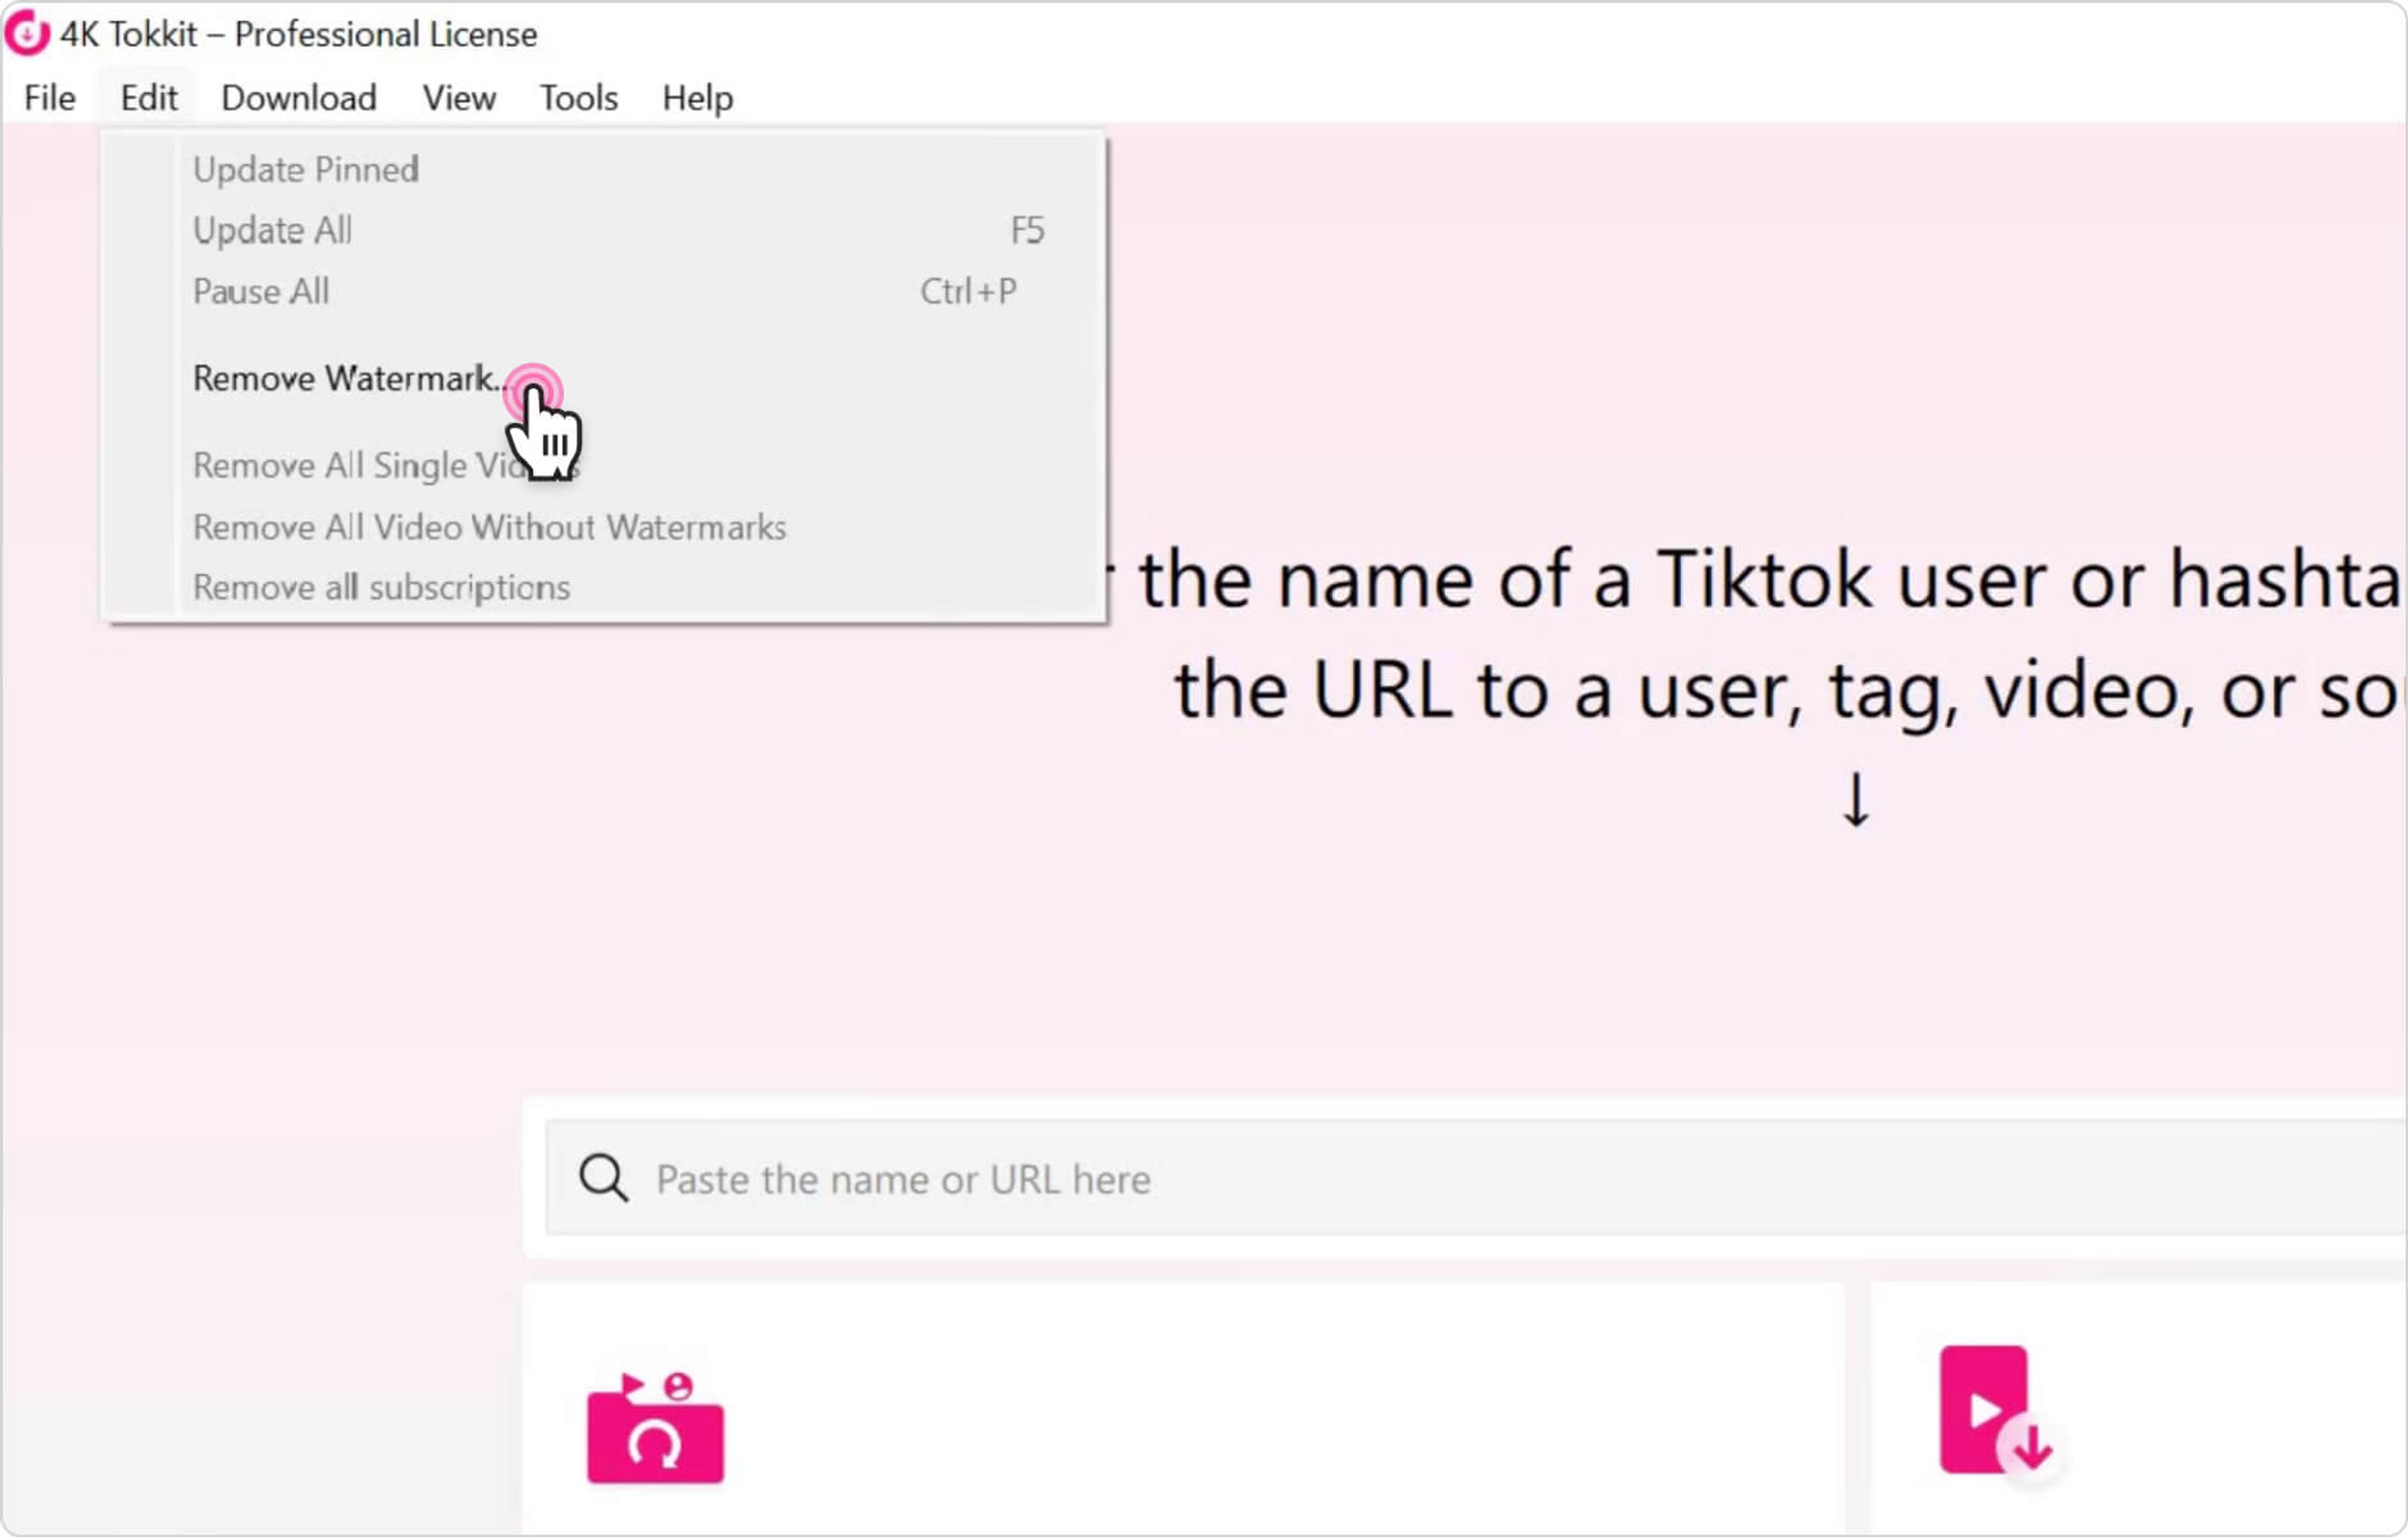Select Pause All menu item
The height and width of the screenshot is (1537, 2408).
(x=260, y=292)
